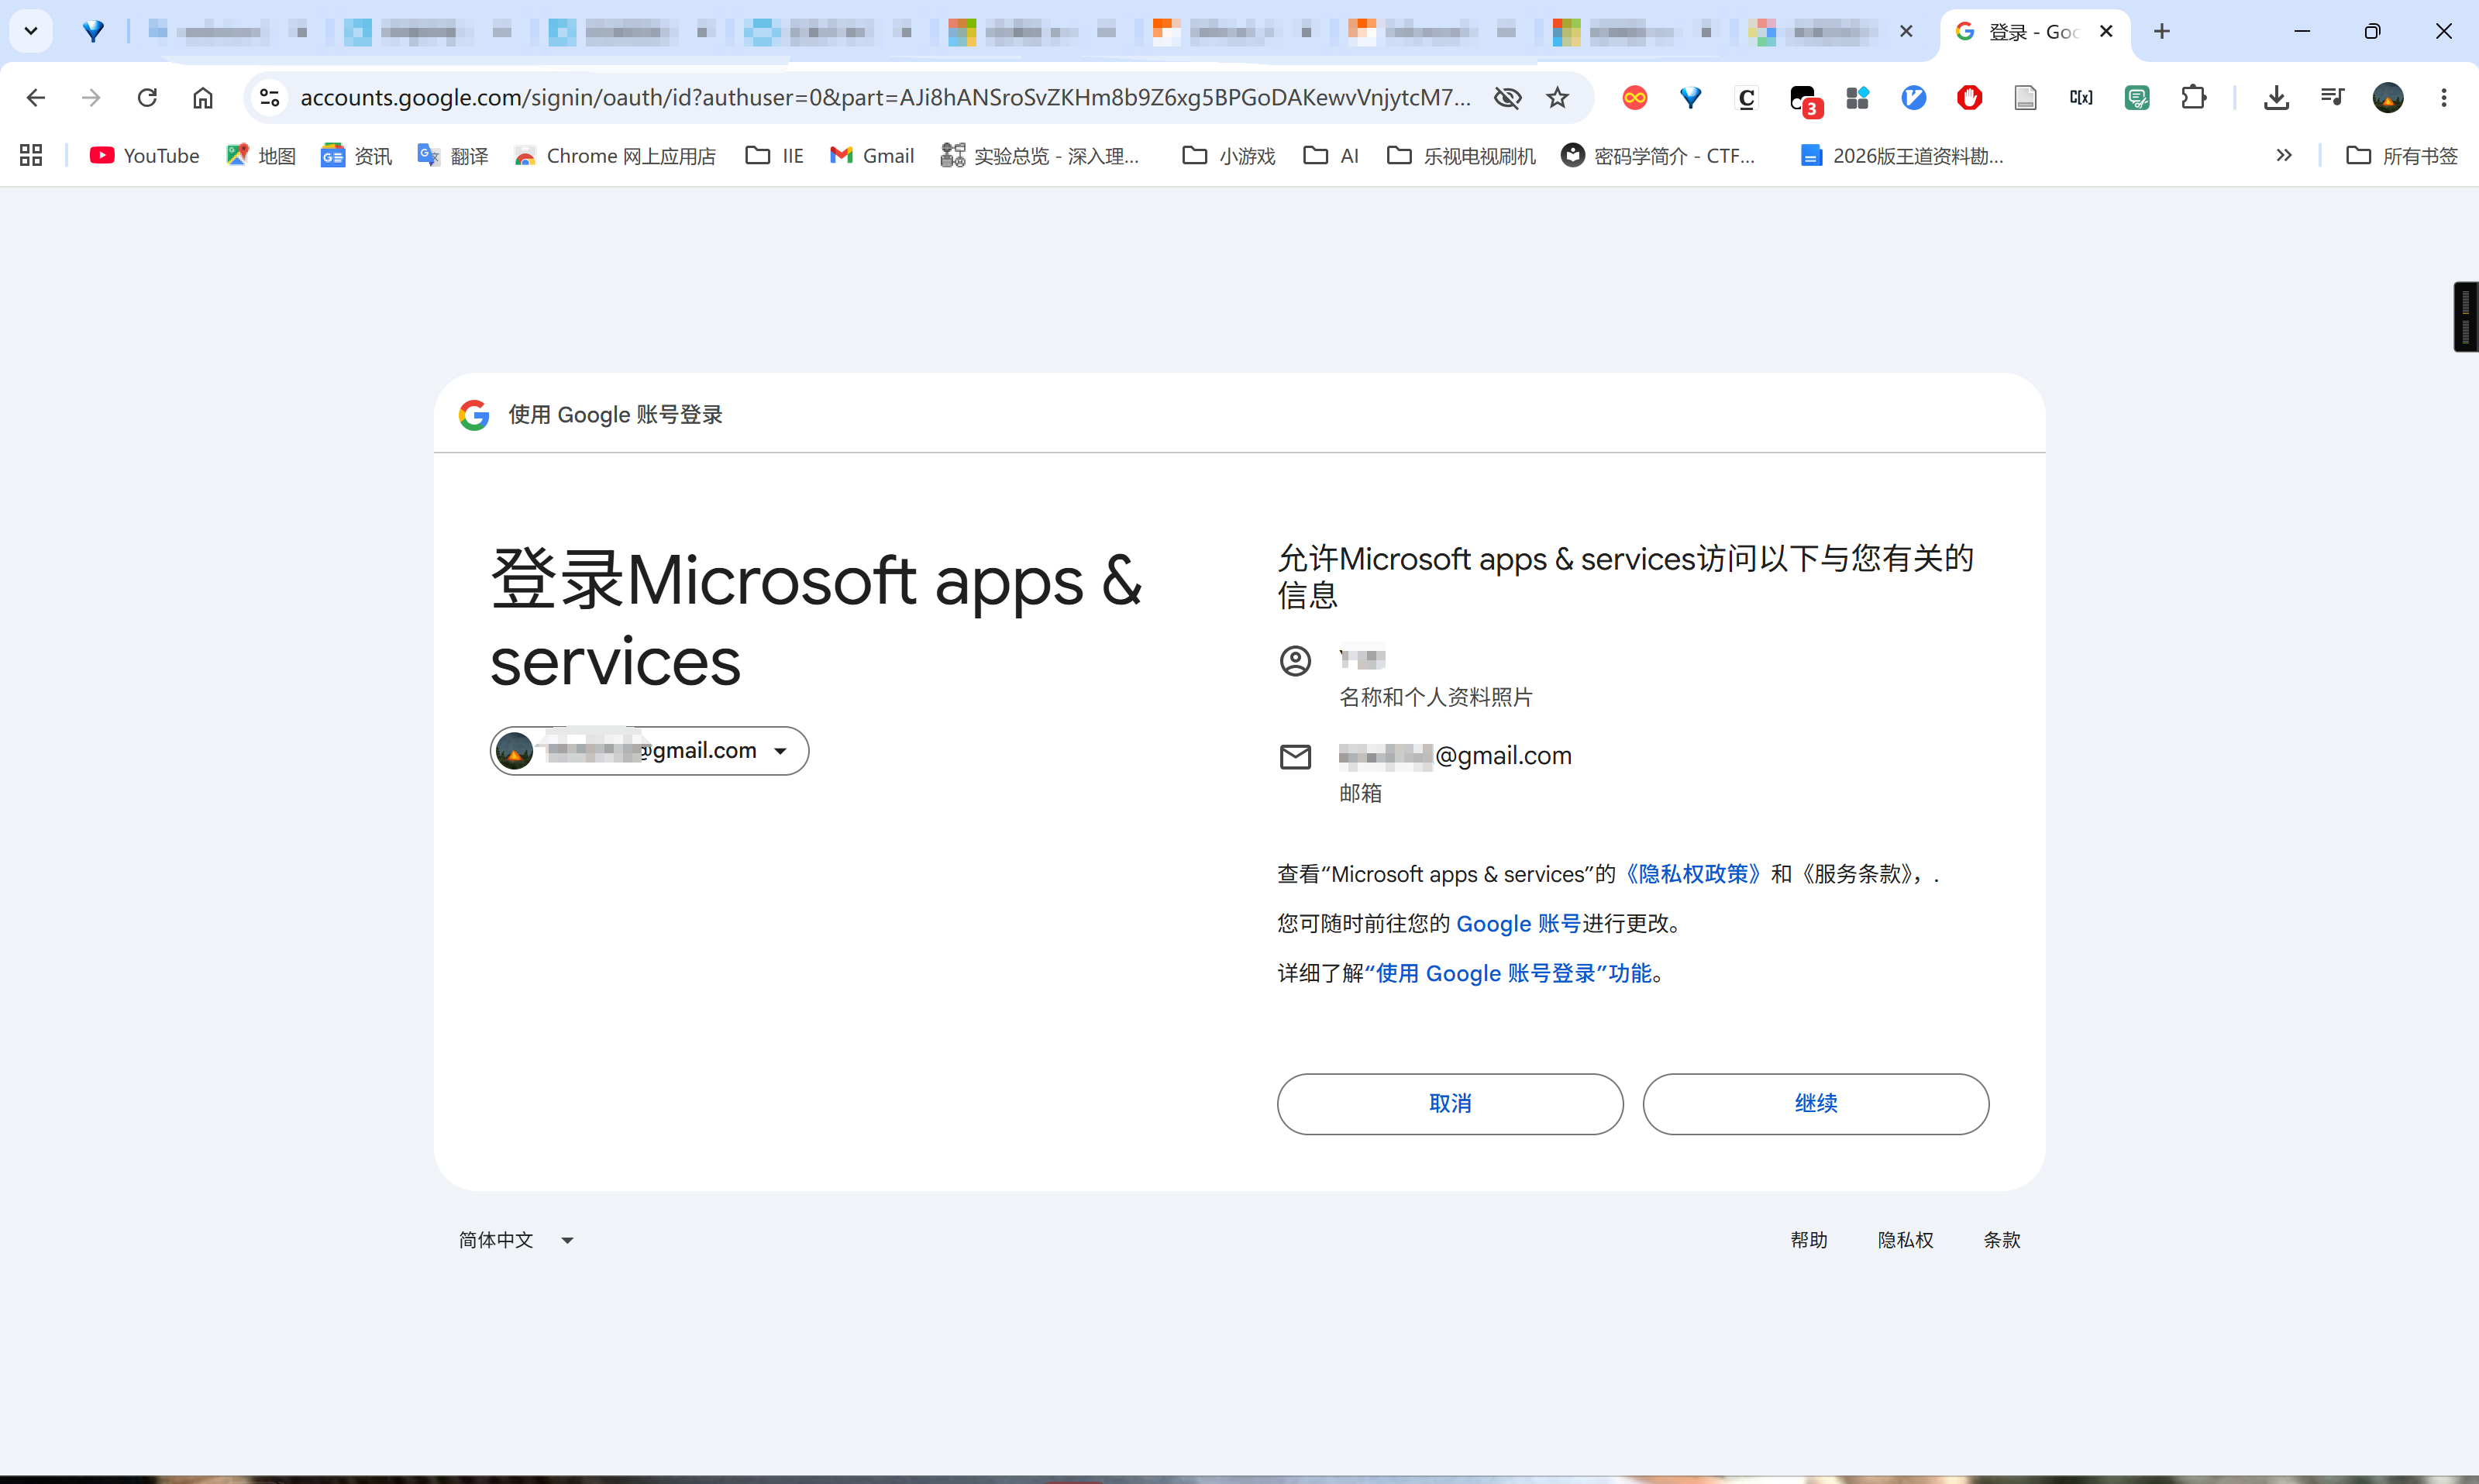Viewport: 2479px width, 1484px height.
Task: Open "使用 Google 账号登录"功能 link
Action: tap(1508, 973)
